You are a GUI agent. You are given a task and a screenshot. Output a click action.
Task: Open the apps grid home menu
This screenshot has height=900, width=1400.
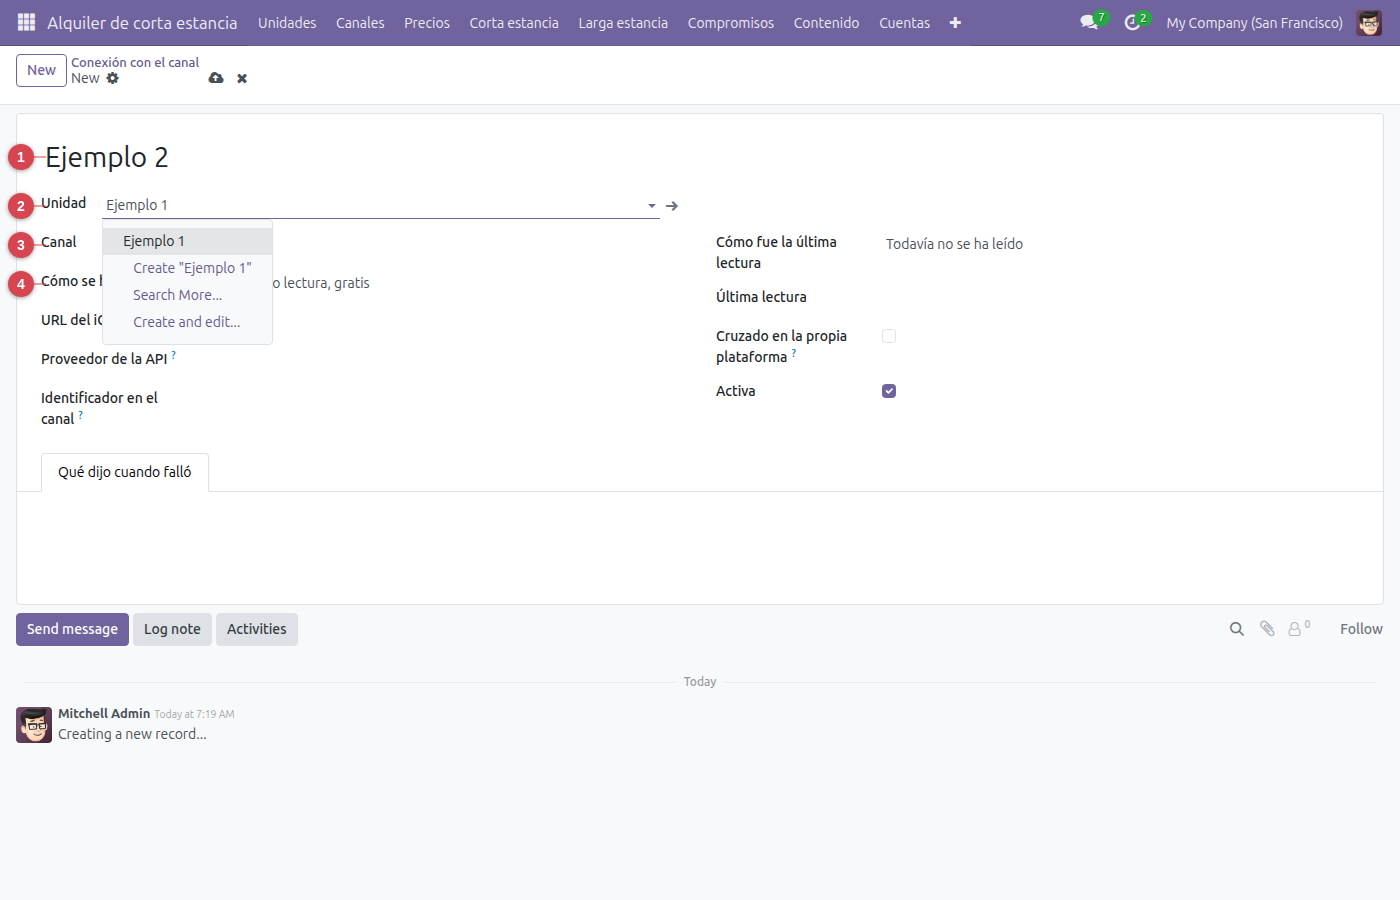[x=26, y=22]
